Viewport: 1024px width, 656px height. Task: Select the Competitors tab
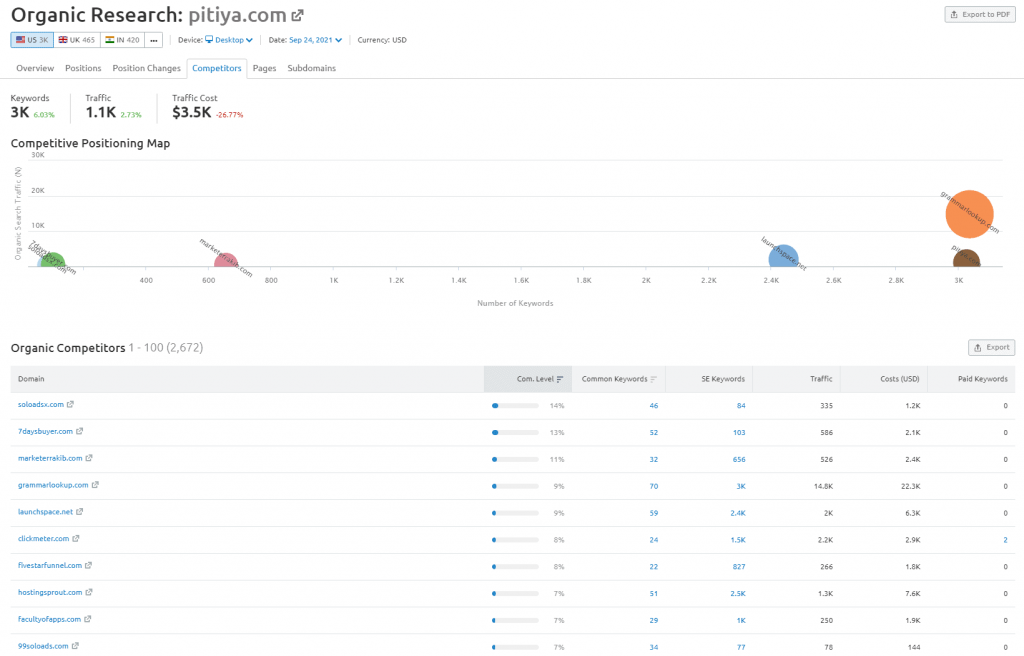click(x=217, y=68)
